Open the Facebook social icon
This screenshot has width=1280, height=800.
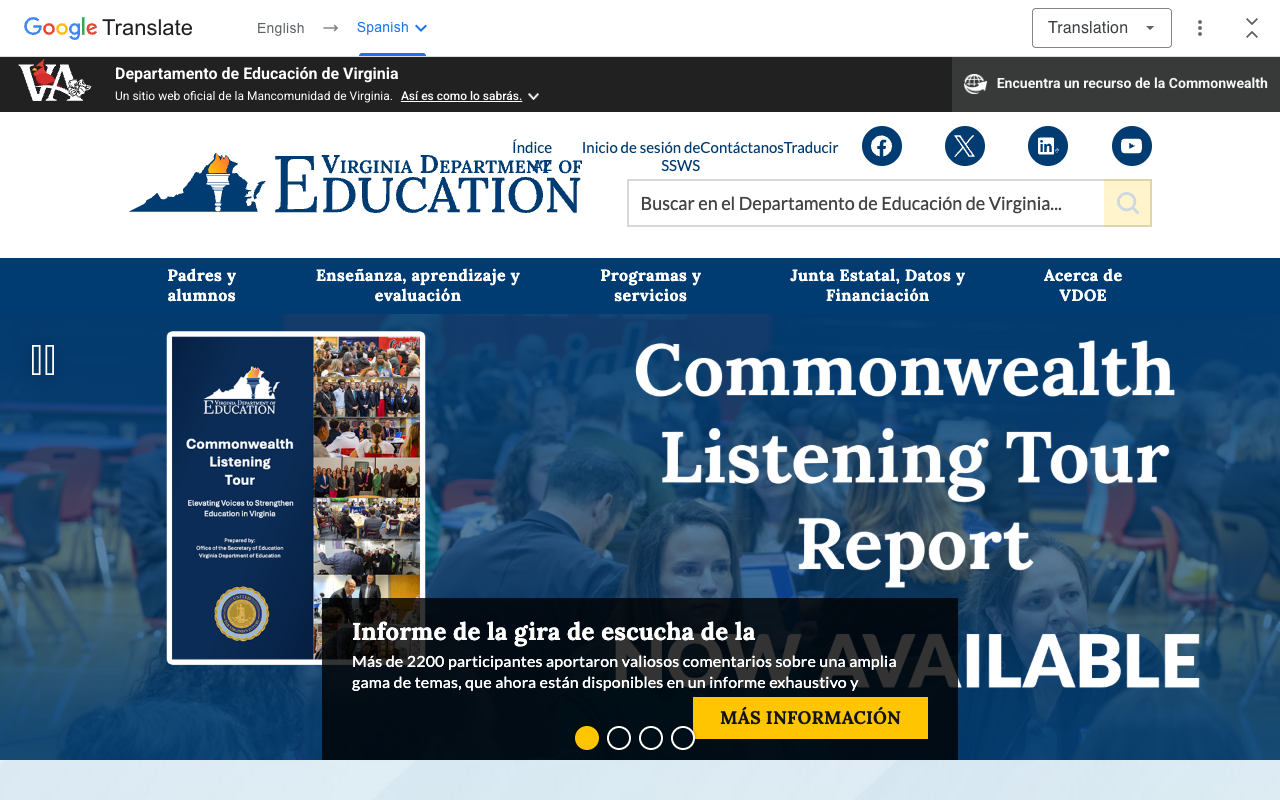coord(882,146)
